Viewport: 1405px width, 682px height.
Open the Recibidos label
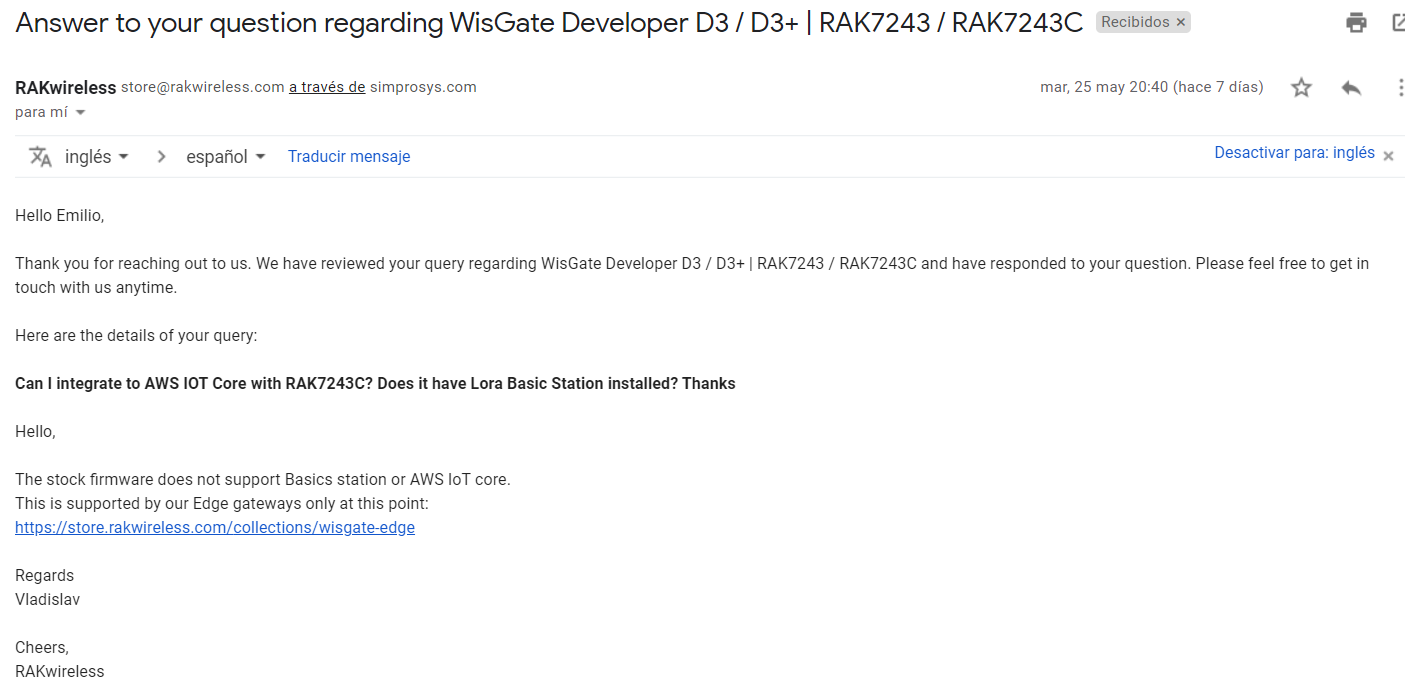[x=1134, y=22]
